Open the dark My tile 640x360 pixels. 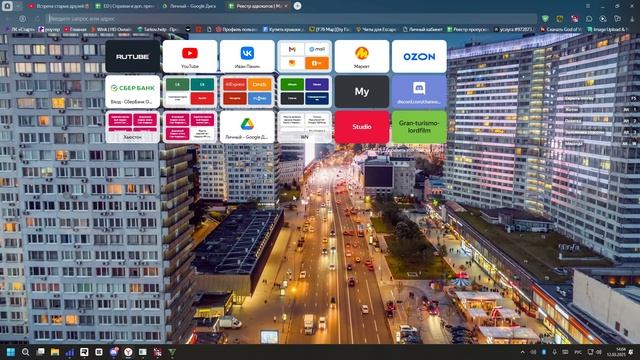click(x=362, y=91)
